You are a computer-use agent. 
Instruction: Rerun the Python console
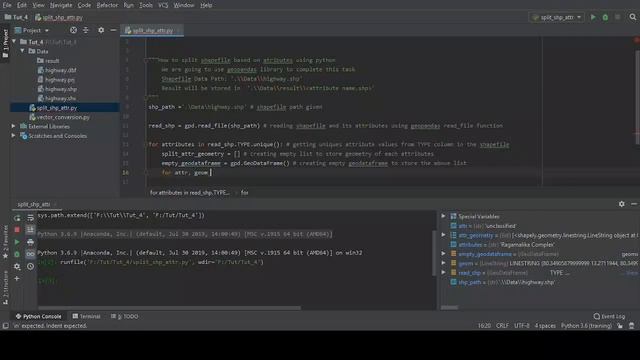(17, 218)
